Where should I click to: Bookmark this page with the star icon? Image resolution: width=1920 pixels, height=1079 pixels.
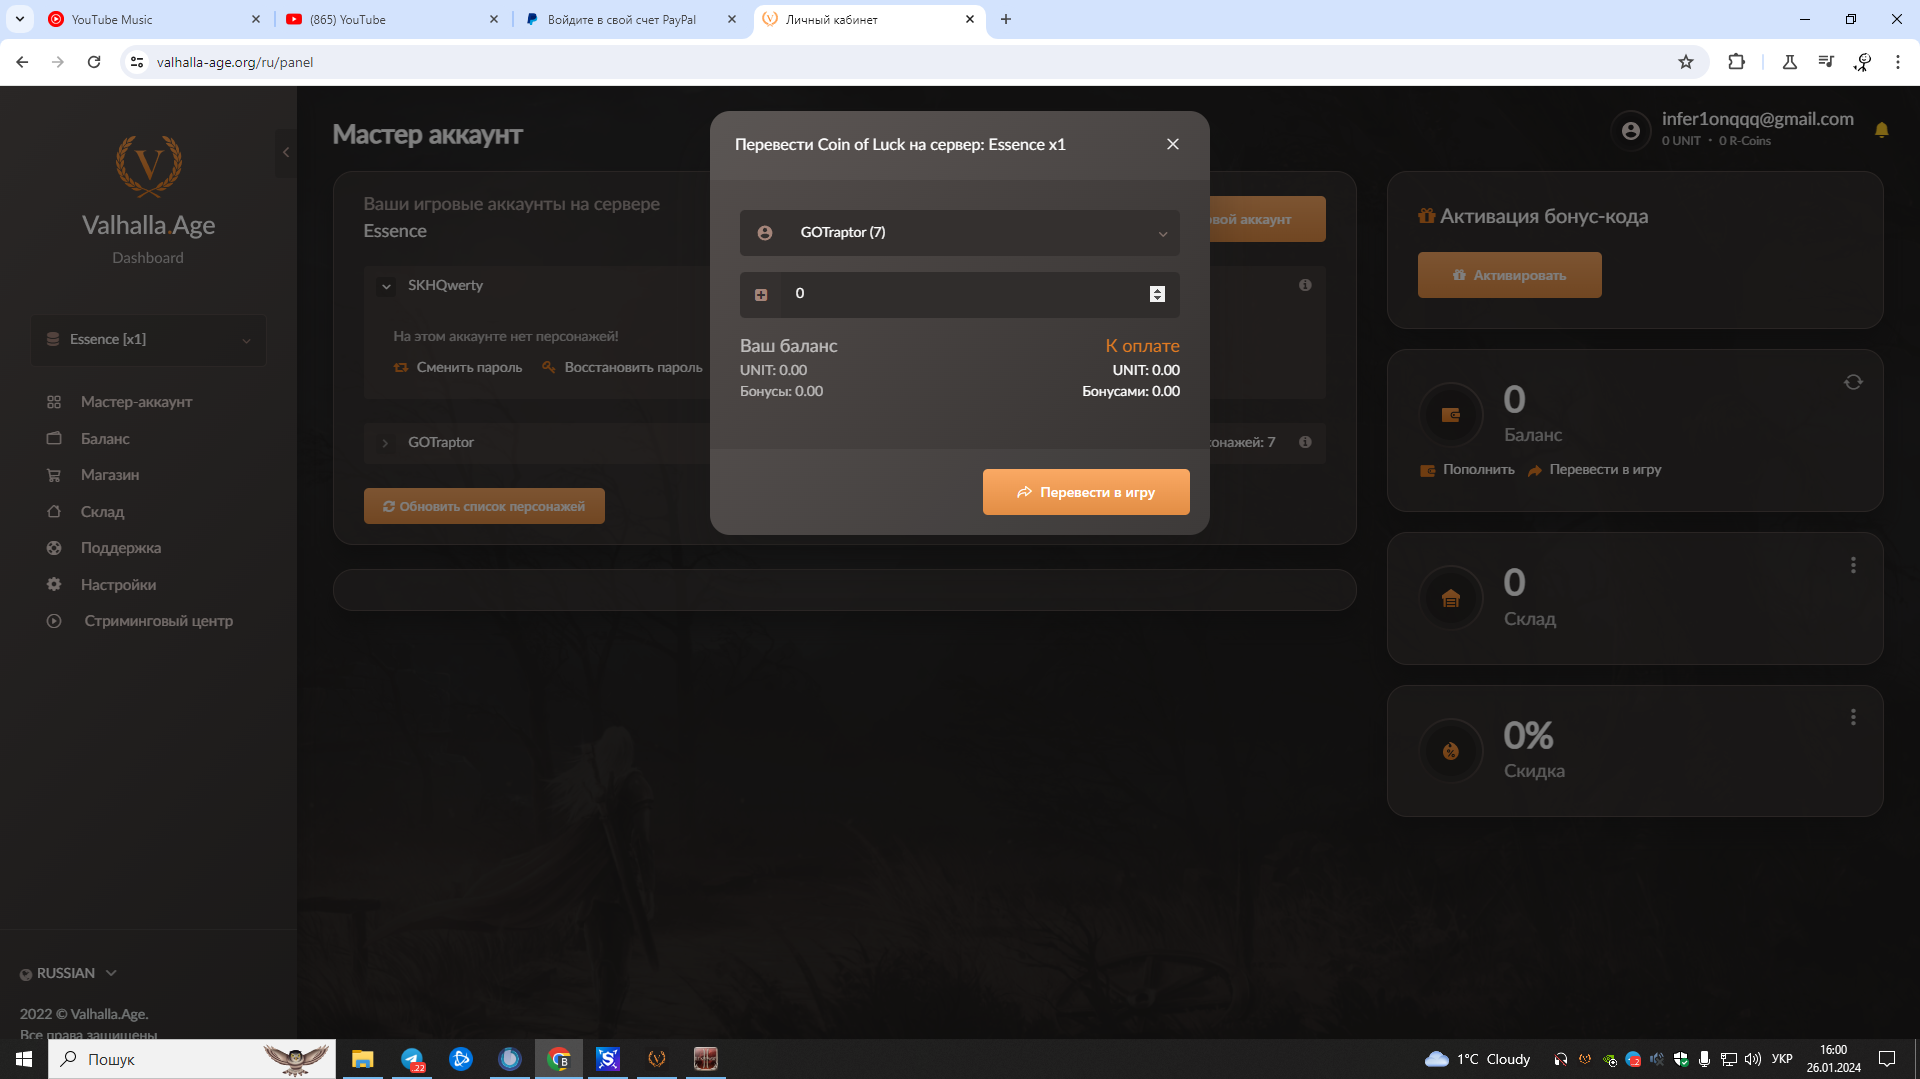point(1686,62)
